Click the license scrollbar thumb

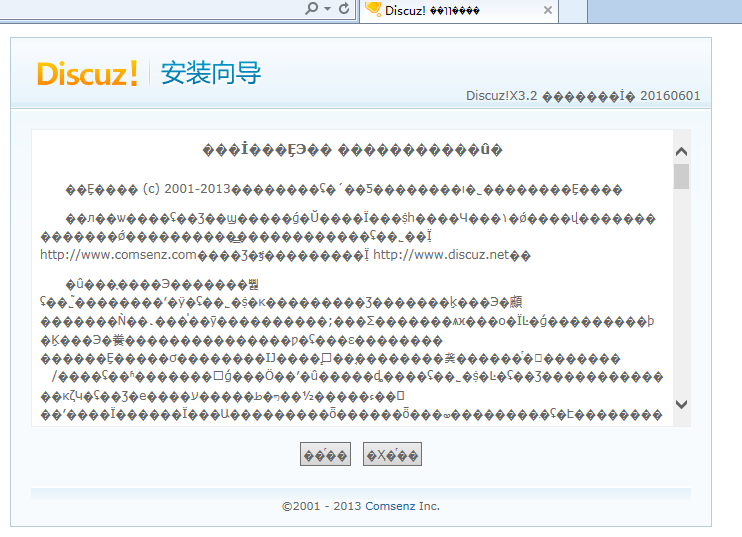point(681,176)
